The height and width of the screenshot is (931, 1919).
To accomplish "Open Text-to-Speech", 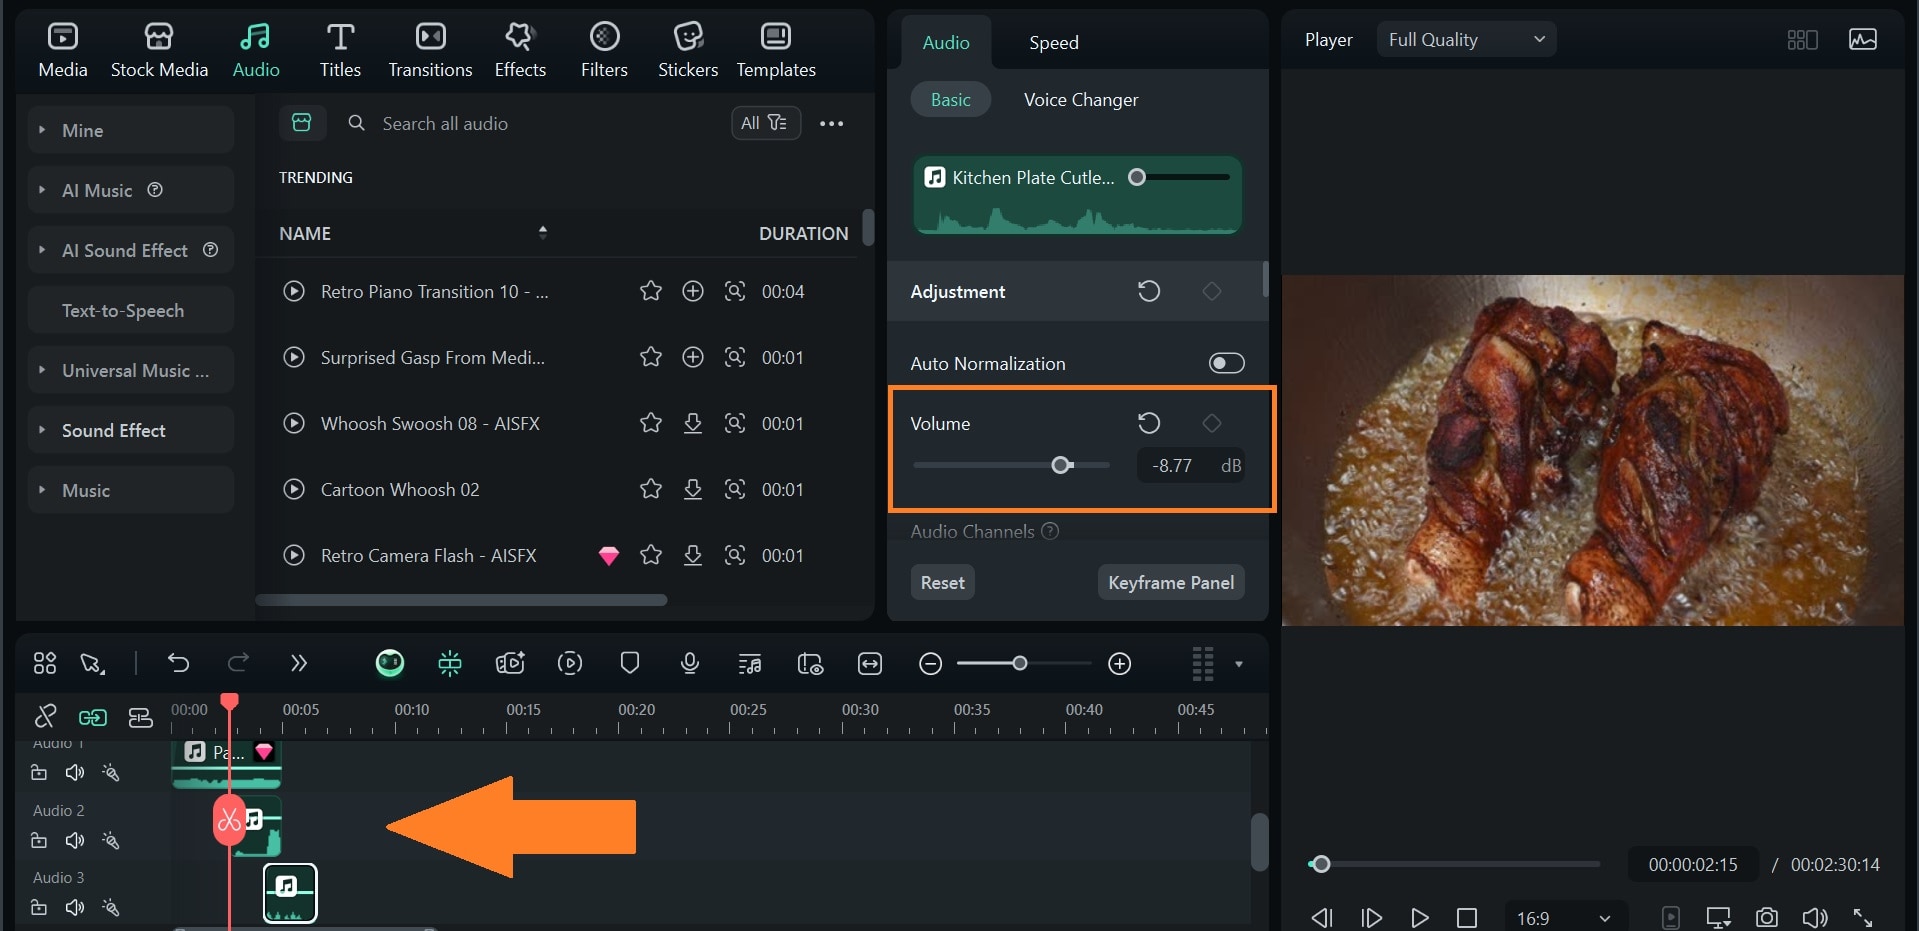I will (131, 310).
